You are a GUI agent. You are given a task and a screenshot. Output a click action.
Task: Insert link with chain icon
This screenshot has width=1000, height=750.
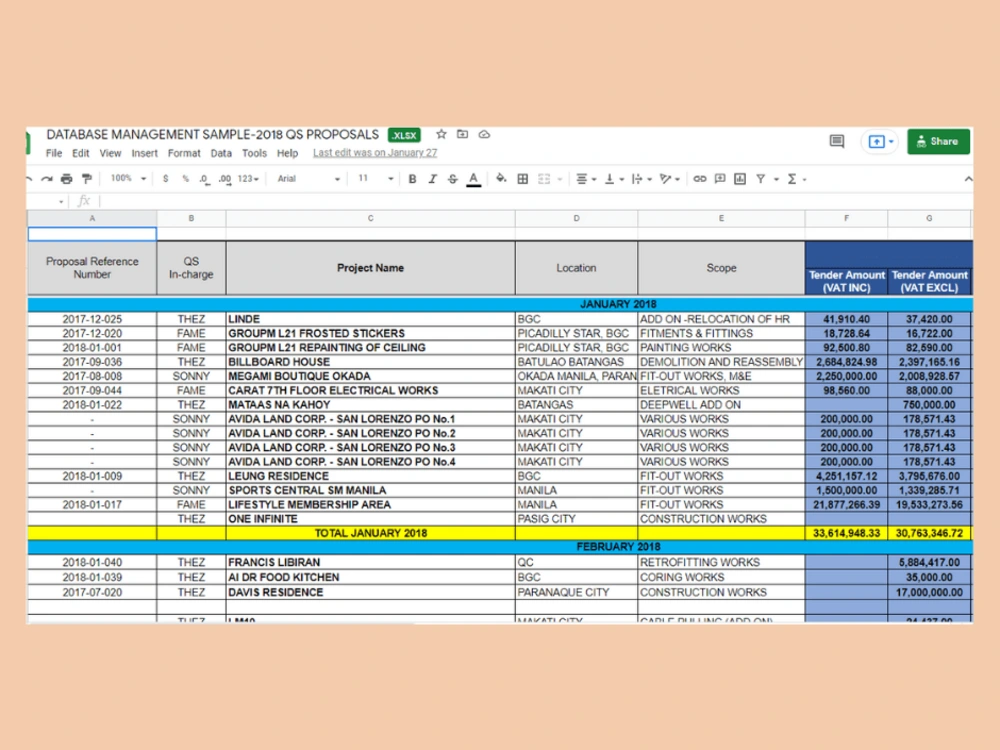pos(700,179)
